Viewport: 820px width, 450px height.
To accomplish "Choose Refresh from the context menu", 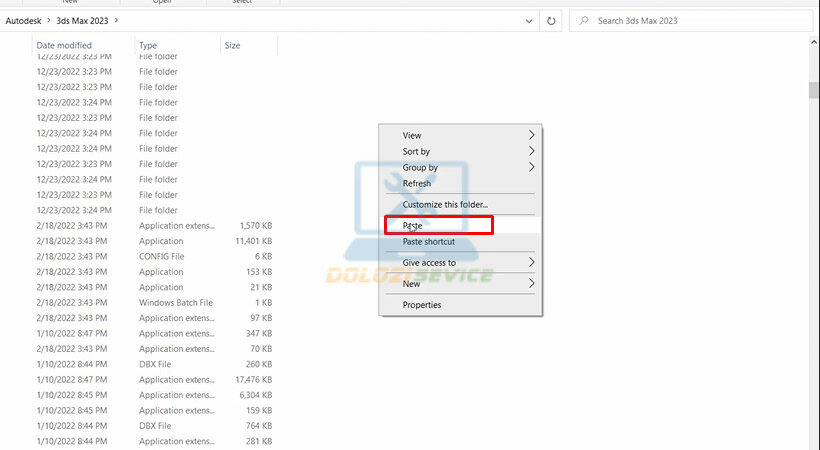I will (x=460, y=184).
